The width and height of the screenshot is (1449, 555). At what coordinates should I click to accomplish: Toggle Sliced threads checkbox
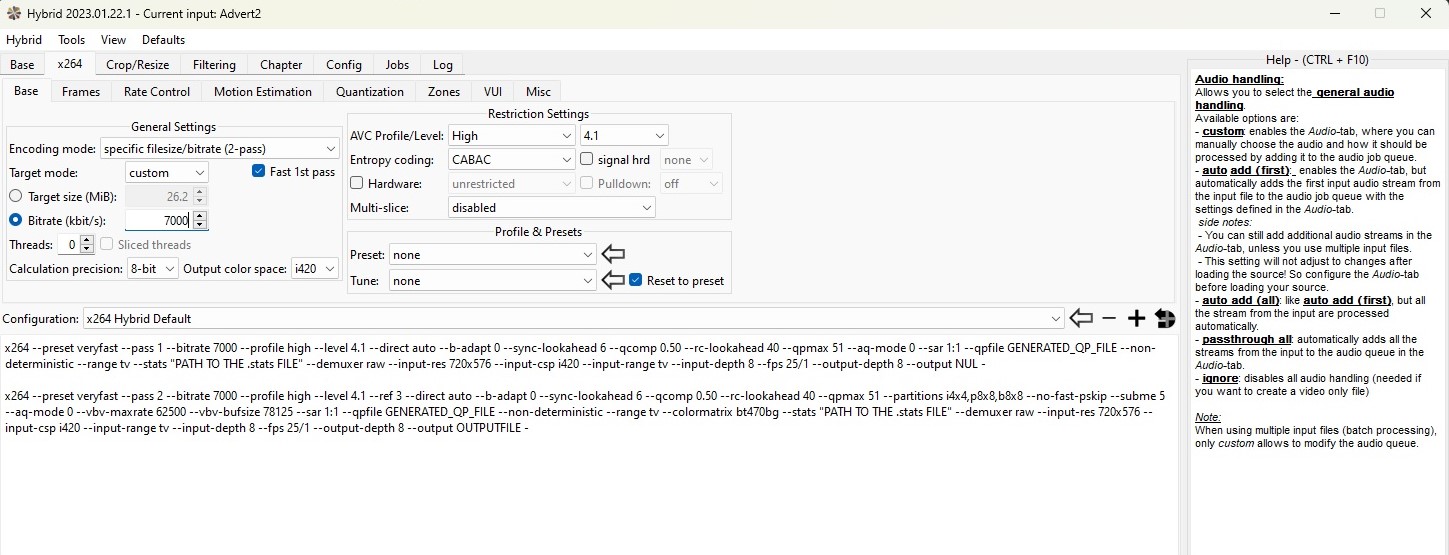click(107, 244)
